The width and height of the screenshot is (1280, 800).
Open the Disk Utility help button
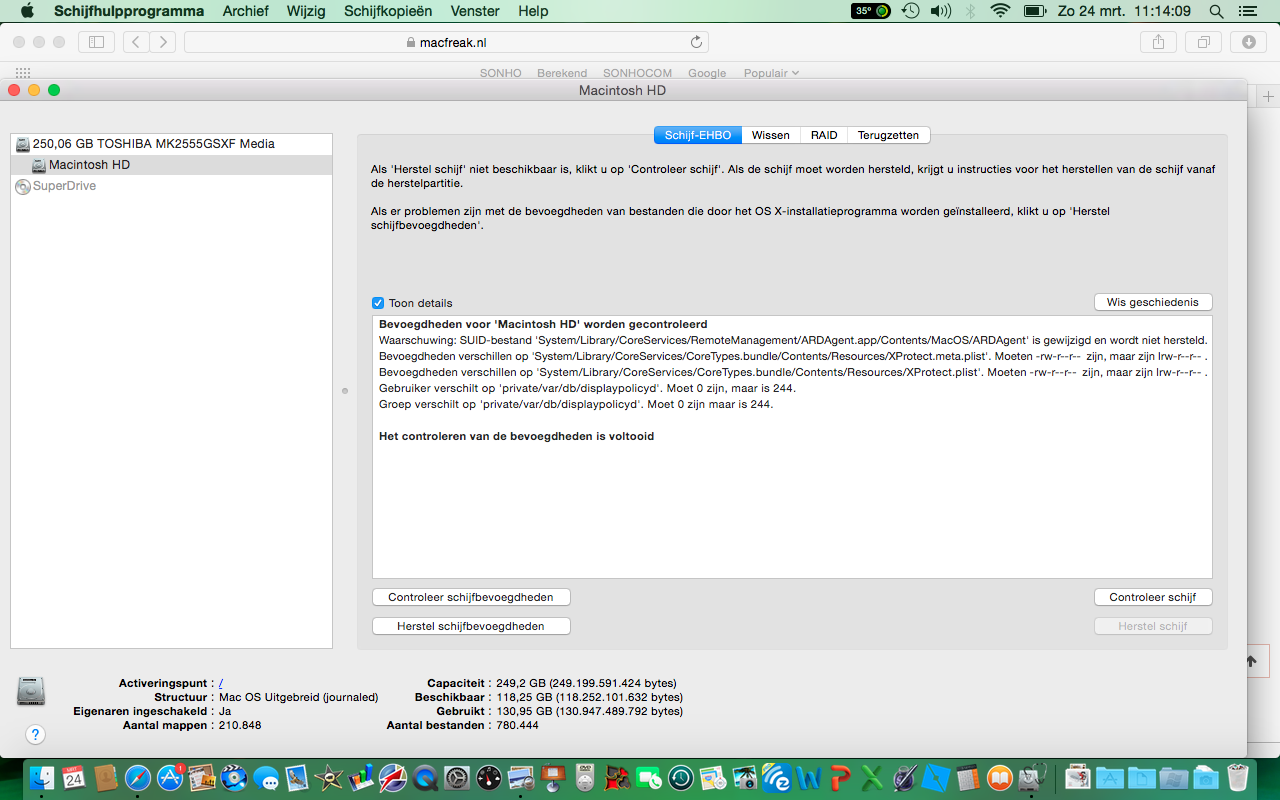(35, 735)
